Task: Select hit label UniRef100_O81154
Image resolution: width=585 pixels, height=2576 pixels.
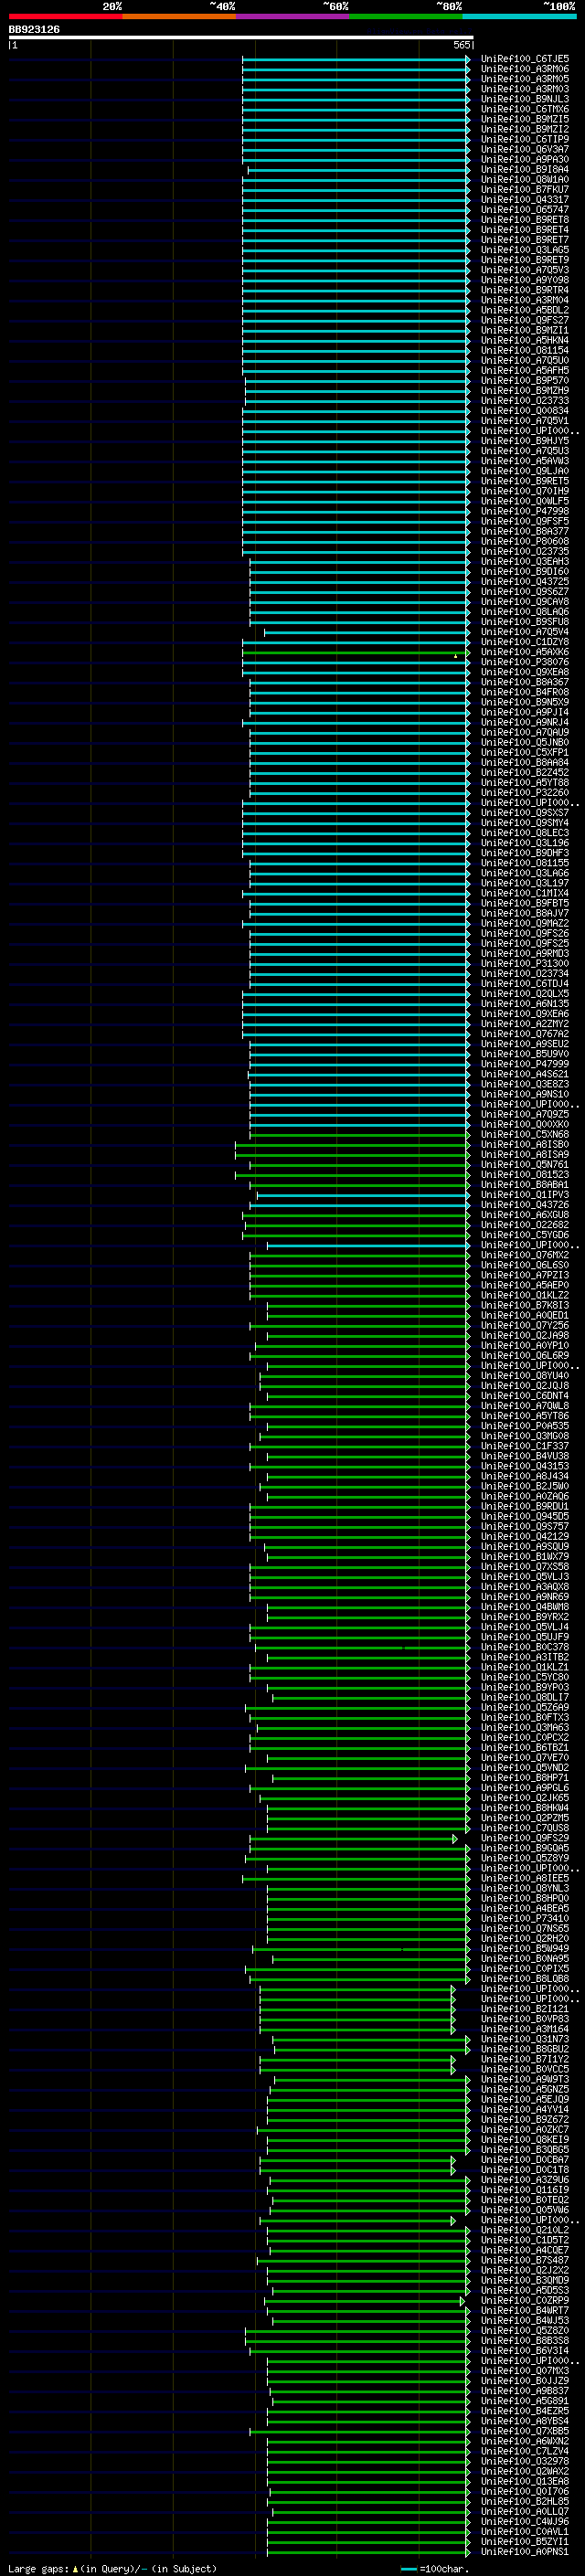Action: (x=525, y=350)
